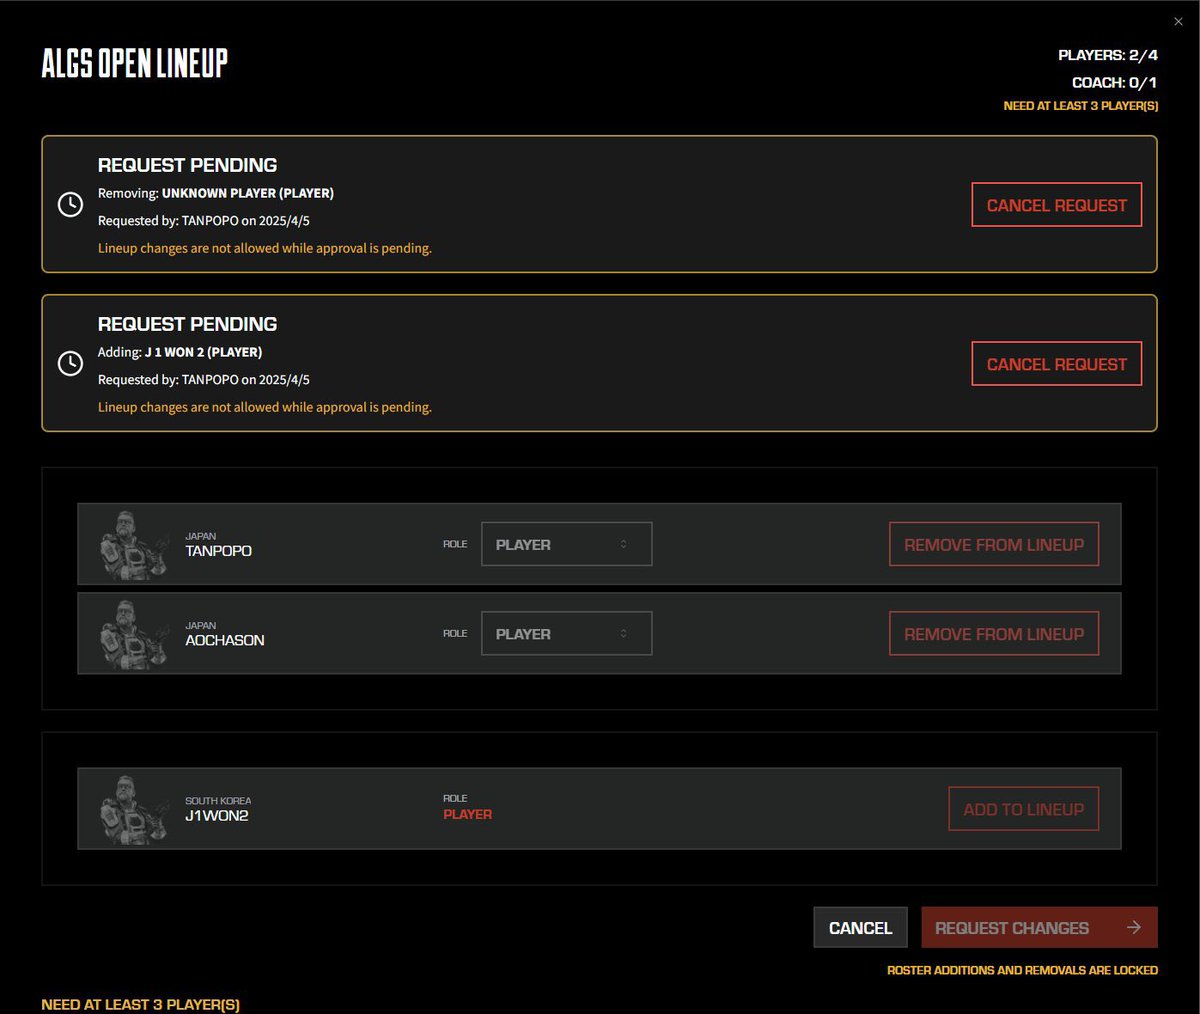This screenshot has height=1014, width=1200.
Task: Click the bottom-left NEED AT LEAST 3 PLAYER(S) warning
Action: 141,1004
